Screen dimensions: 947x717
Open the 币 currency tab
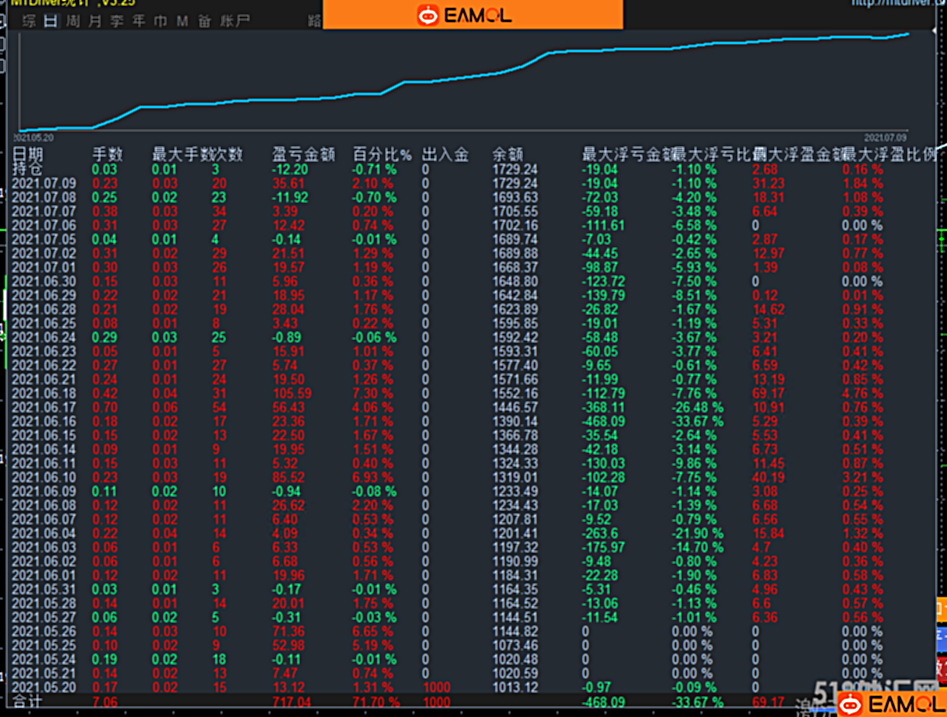pos(161,22)
